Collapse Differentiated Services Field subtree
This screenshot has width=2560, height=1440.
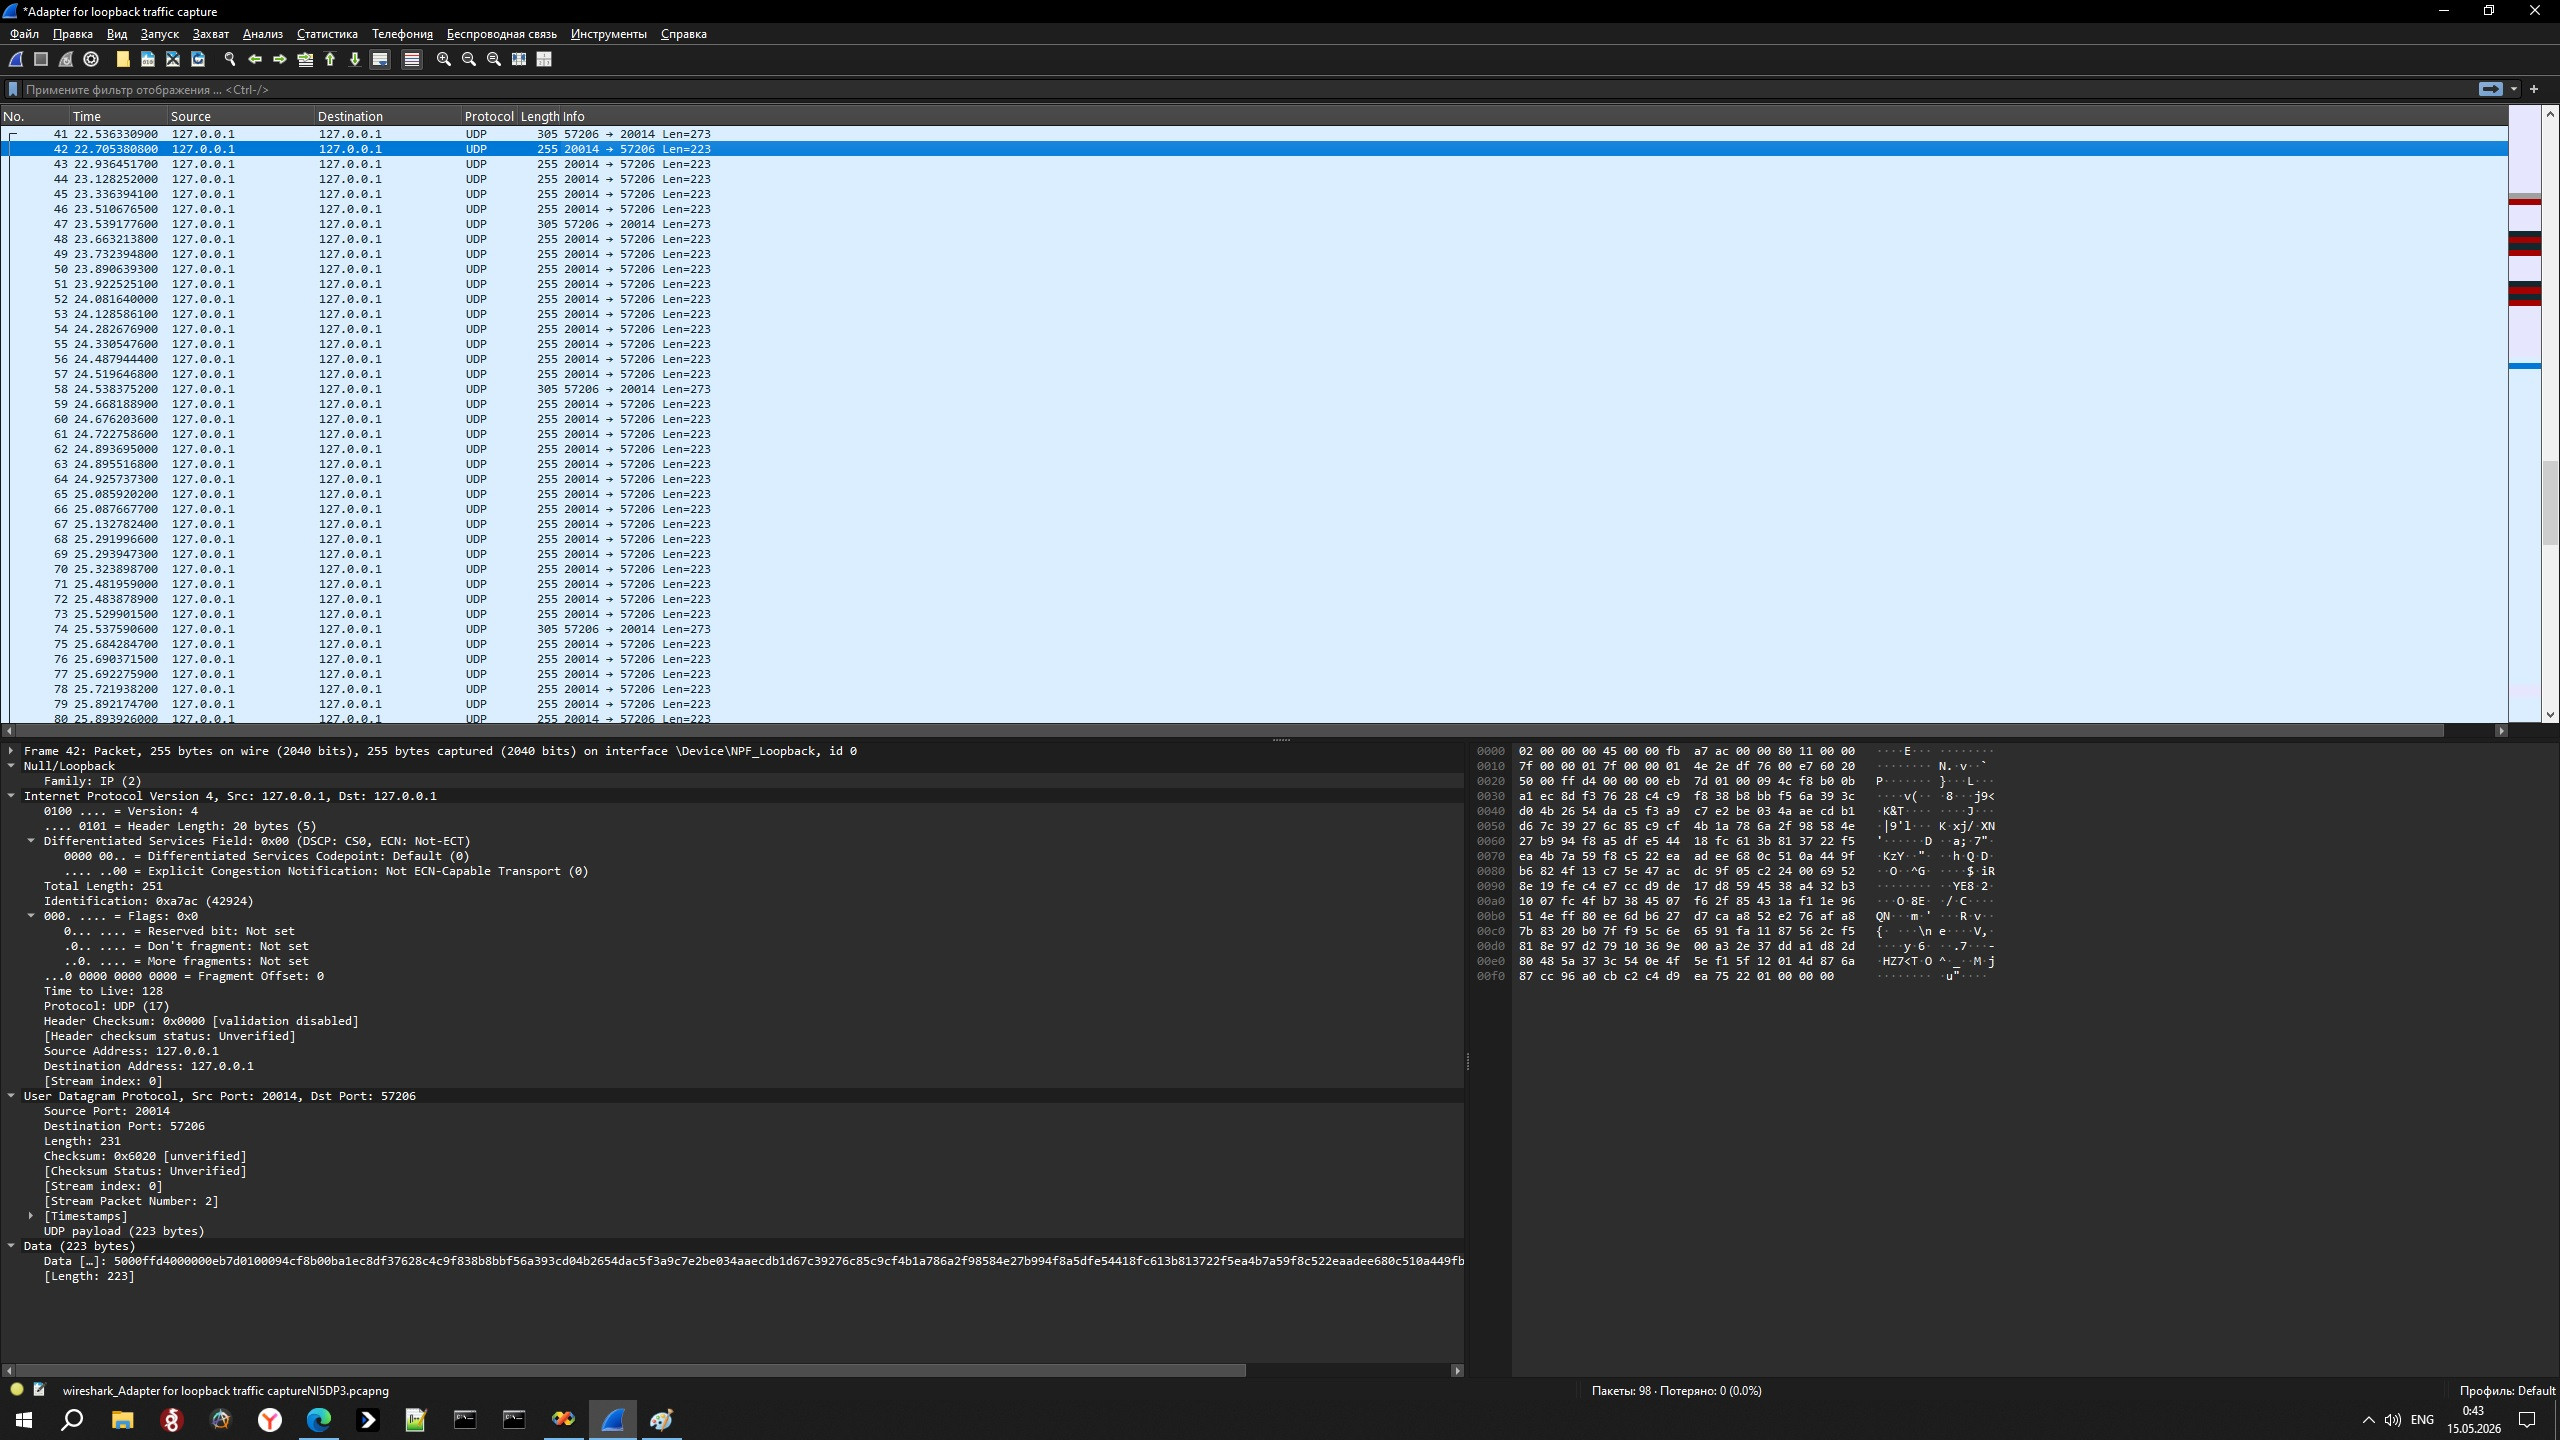(31, 841)
